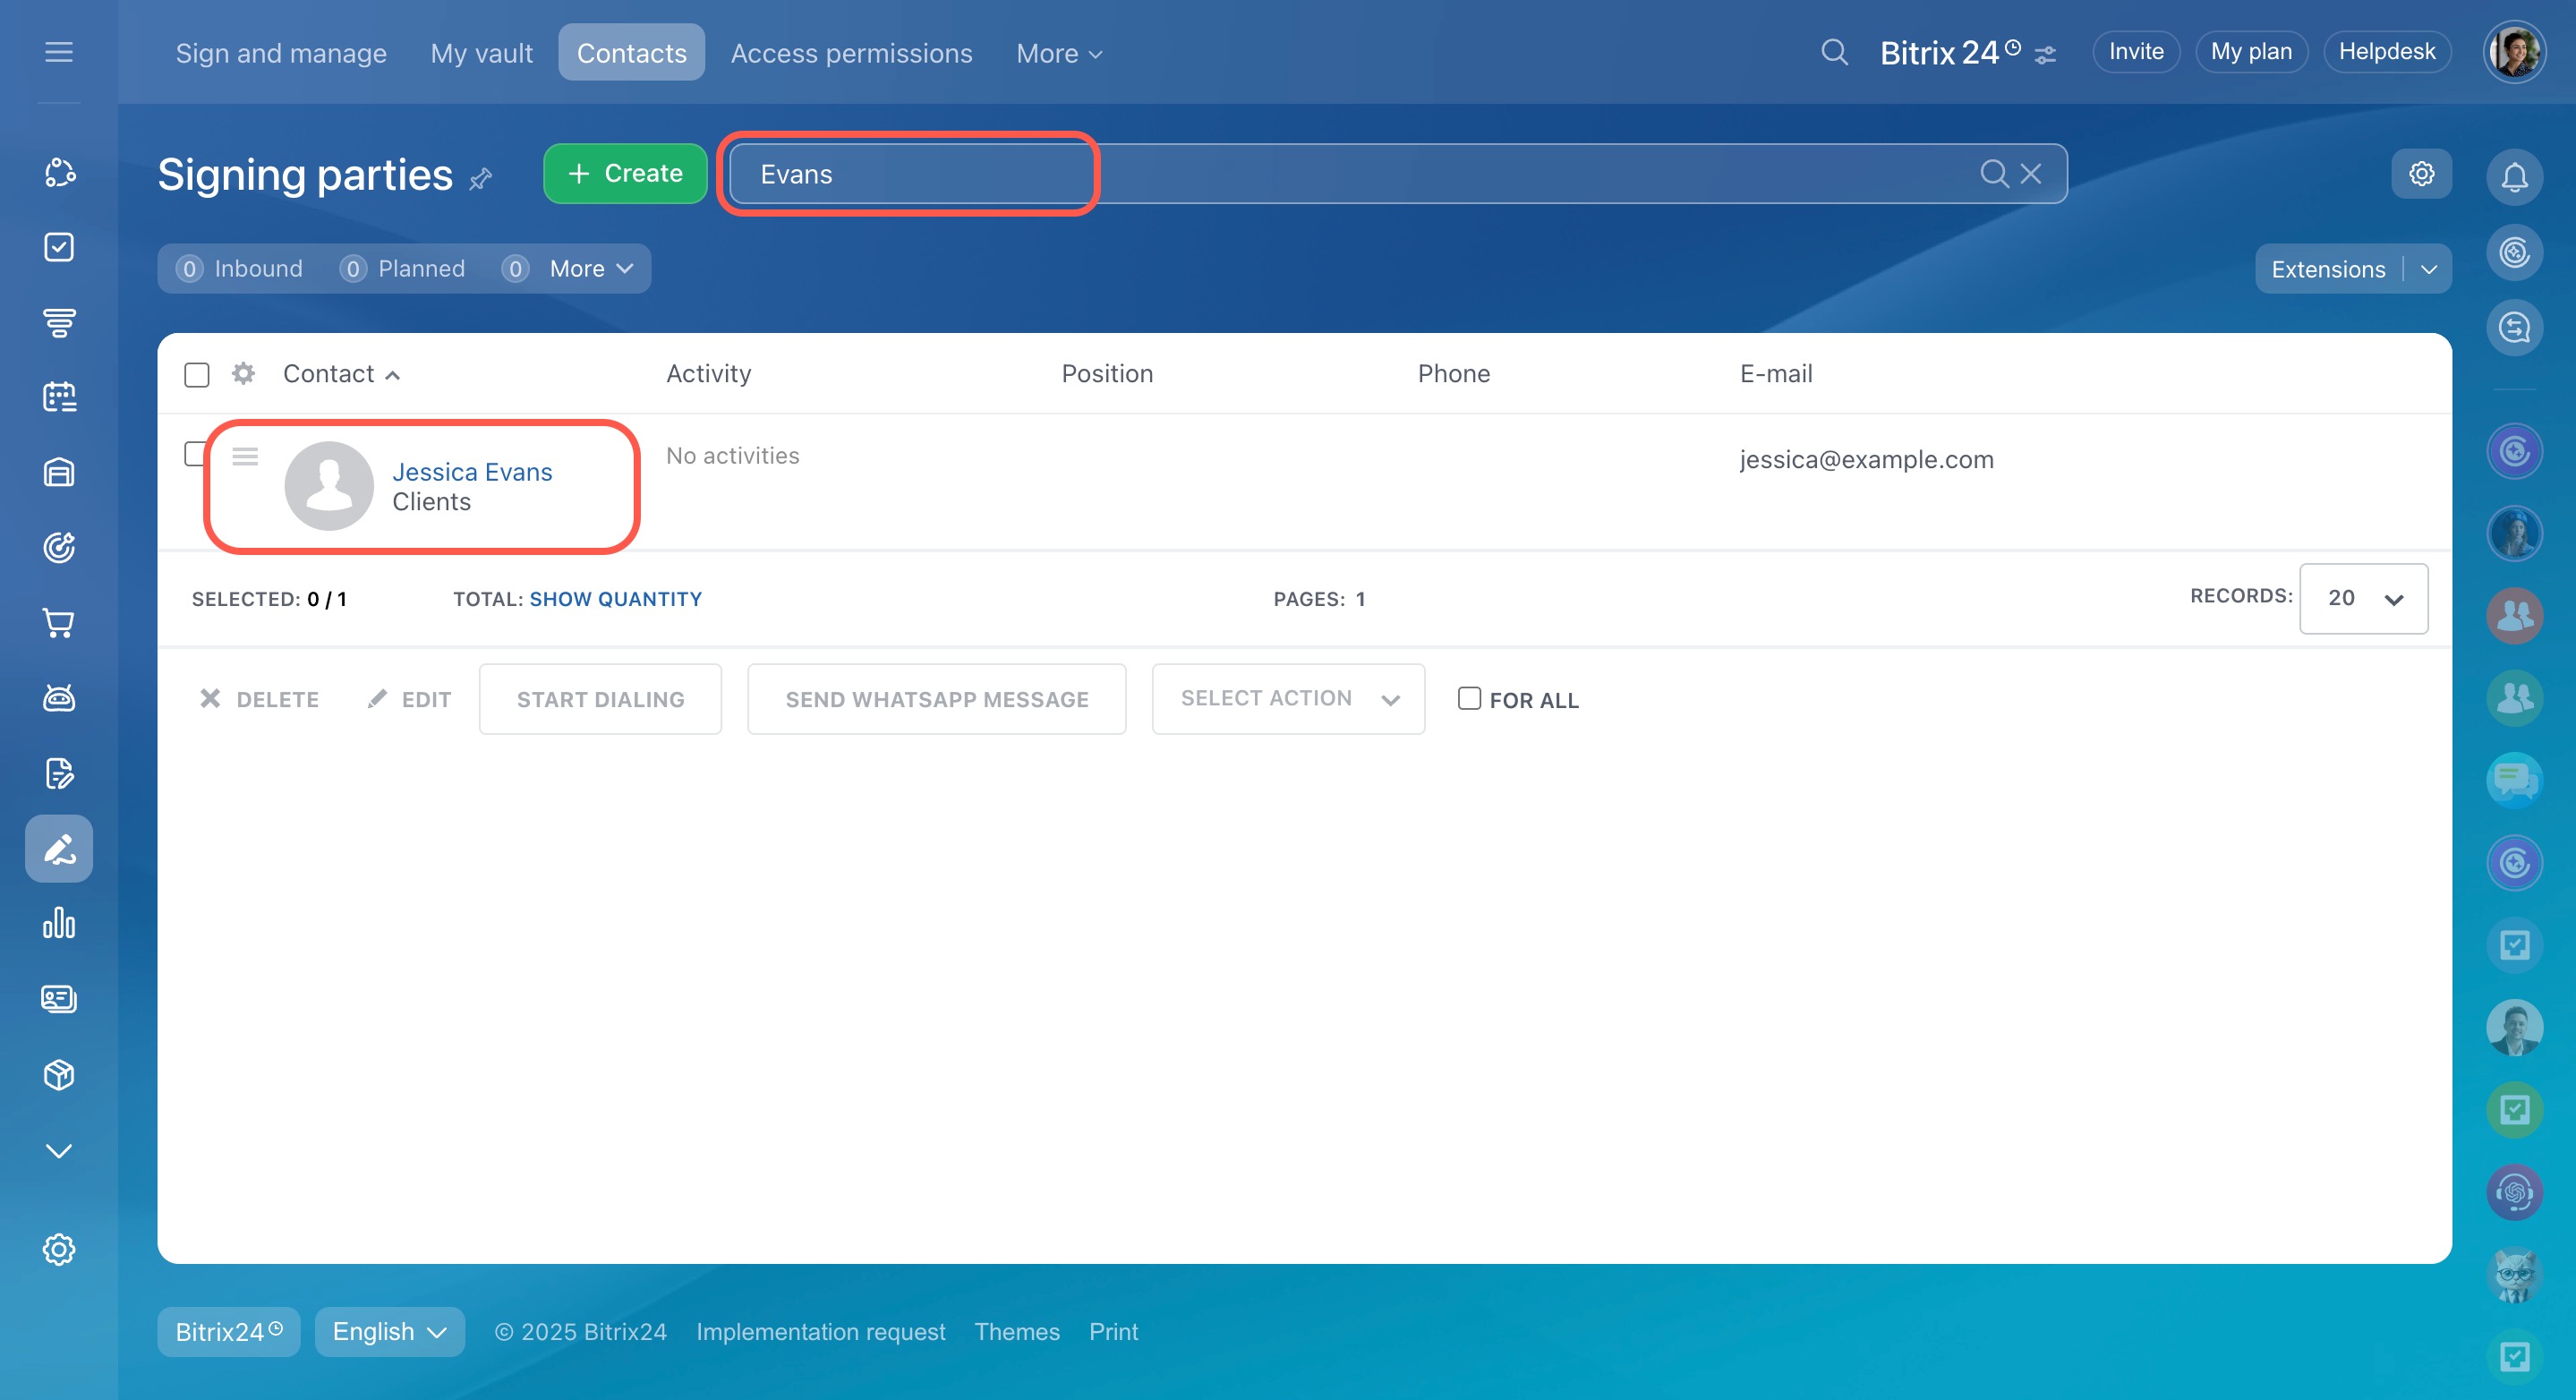Clear the Evans search filter
This screenshot has height=1400, width=2576.
coord(2031,174)
